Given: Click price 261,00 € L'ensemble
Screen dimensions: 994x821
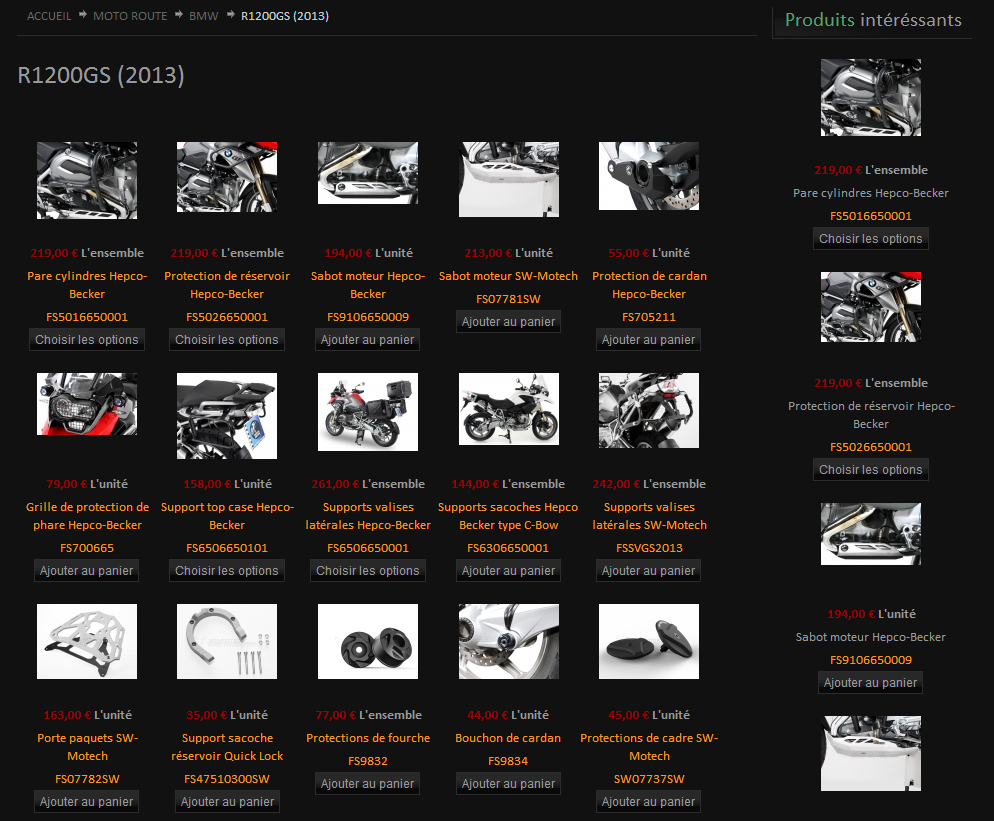Looking at the screenshot, I should click(368, 484).
